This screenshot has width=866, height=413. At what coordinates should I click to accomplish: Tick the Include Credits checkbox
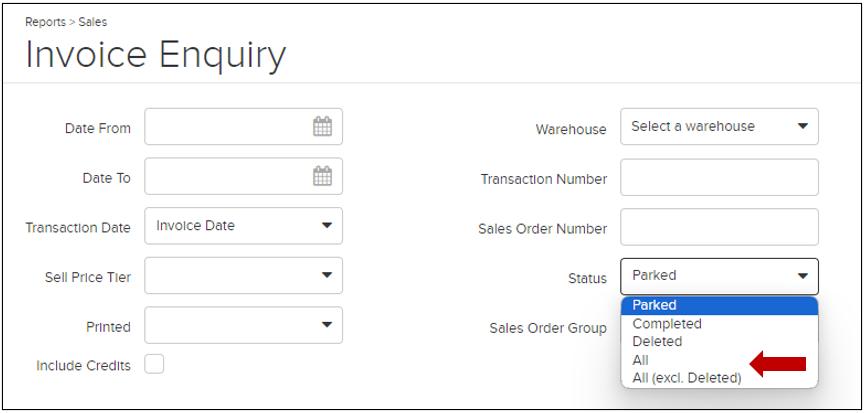pos(154,364)
